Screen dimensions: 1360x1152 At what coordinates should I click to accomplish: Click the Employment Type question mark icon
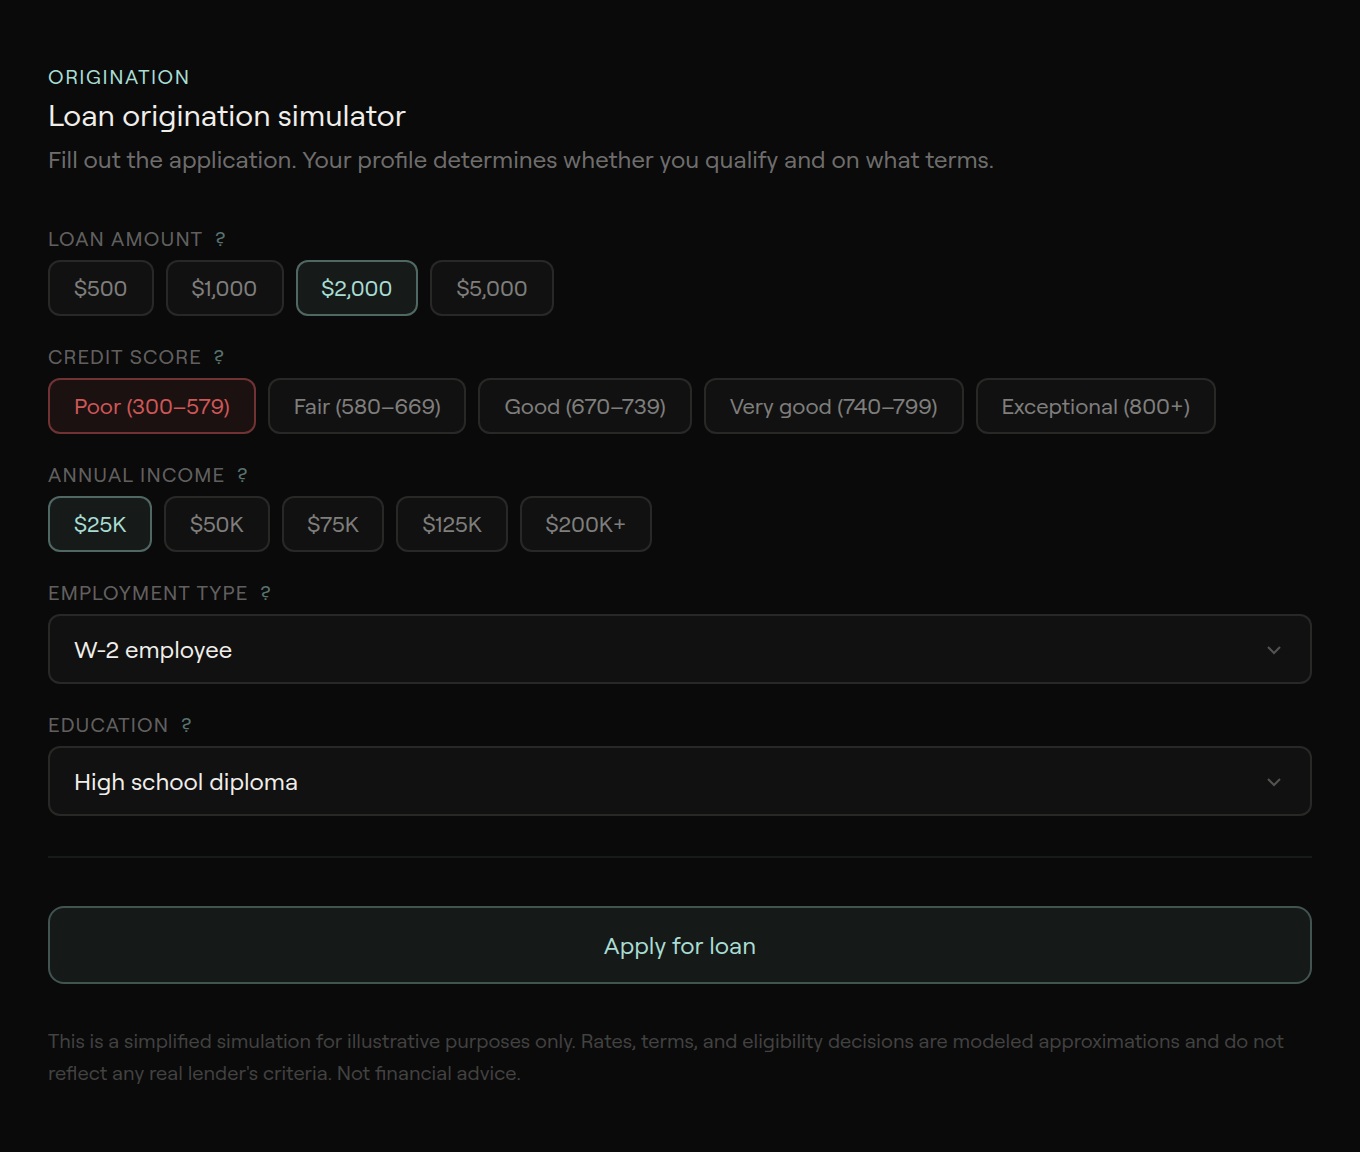tap(265, 593)
